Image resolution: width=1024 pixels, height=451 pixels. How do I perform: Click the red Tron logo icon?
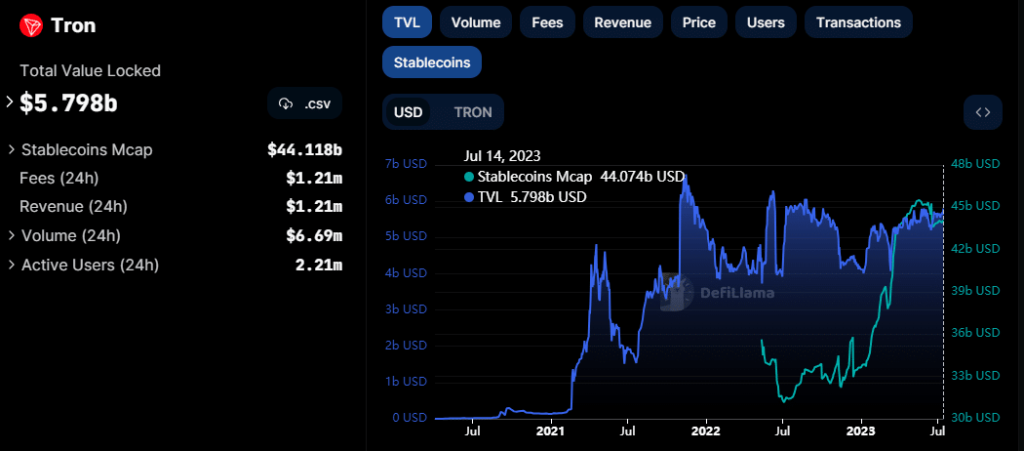tap(31, 25)
